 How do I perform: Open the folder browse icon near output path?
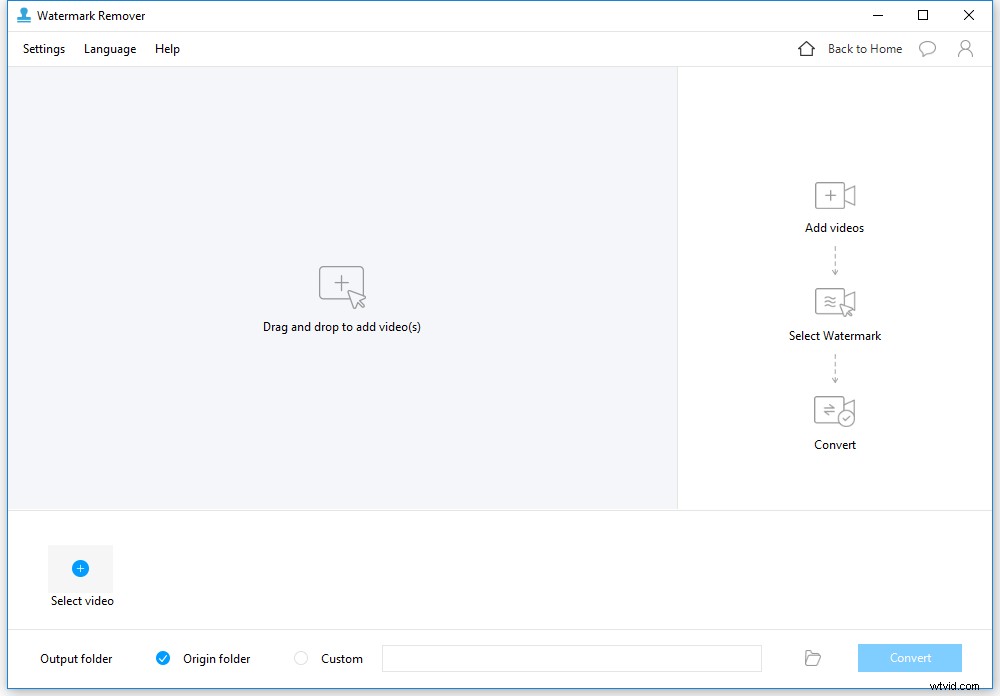point(812,658)
